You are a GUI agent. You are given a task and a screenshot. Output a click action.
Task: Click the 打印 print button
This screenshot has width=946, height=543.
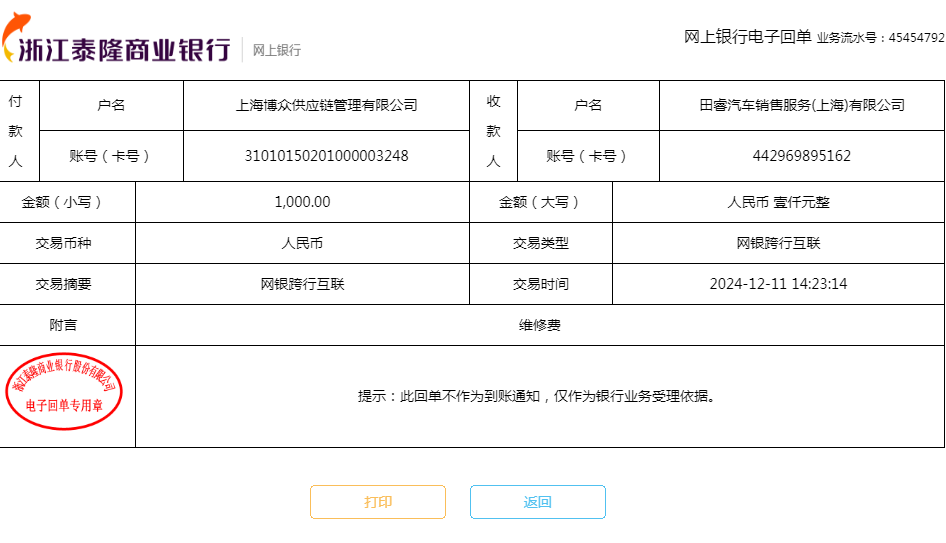pos(378,502)
